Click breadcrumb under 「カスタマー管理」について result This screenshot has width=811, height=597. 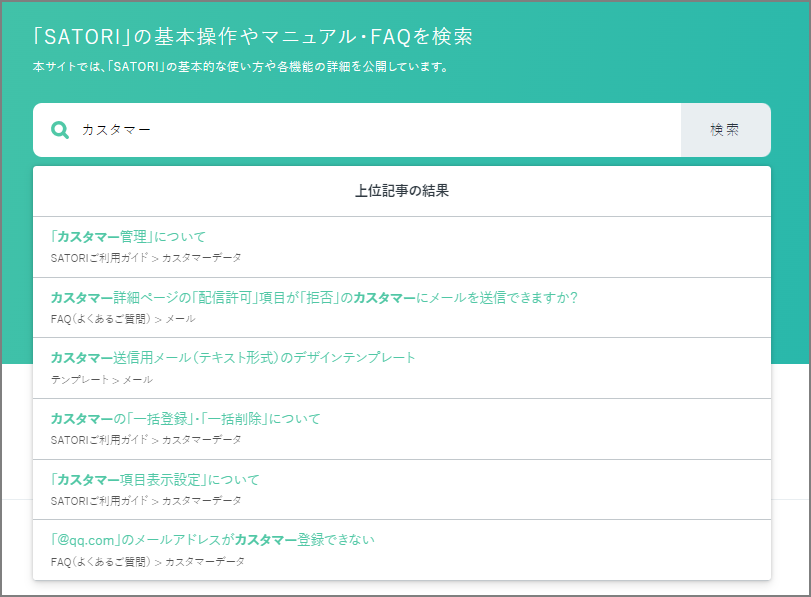point(146,258)
